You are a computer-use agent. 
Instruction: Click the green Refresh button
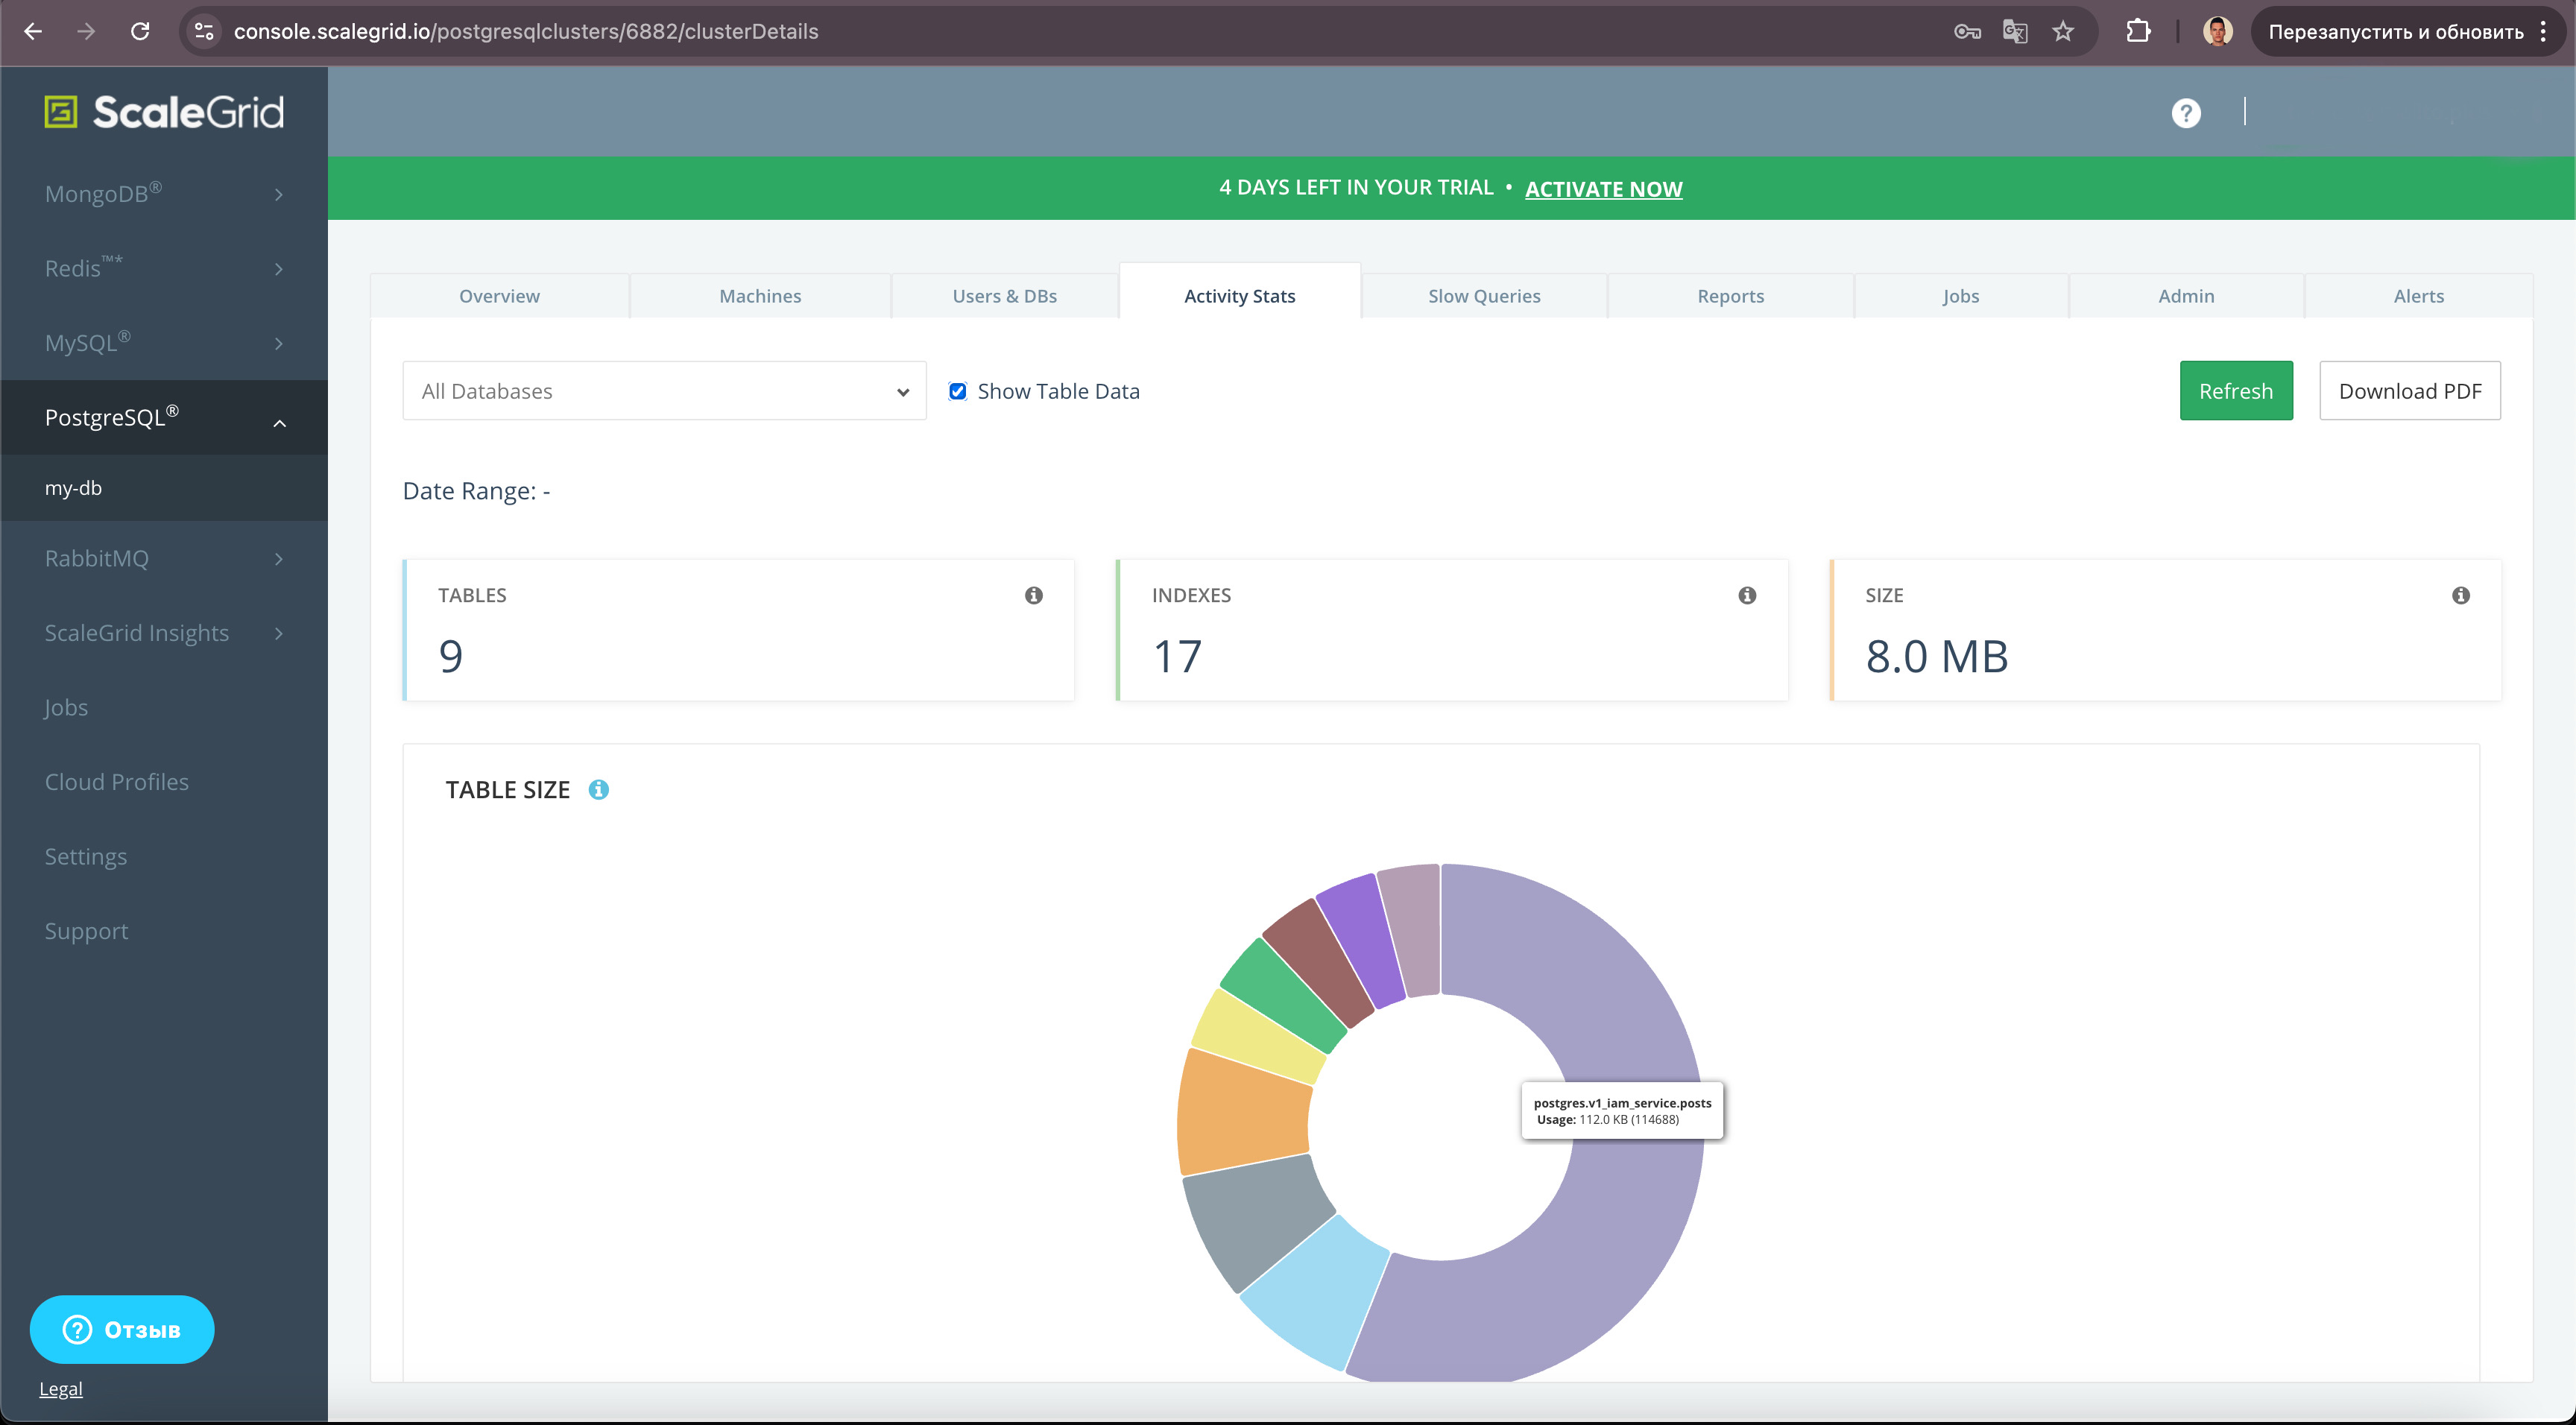(2236, 391)
